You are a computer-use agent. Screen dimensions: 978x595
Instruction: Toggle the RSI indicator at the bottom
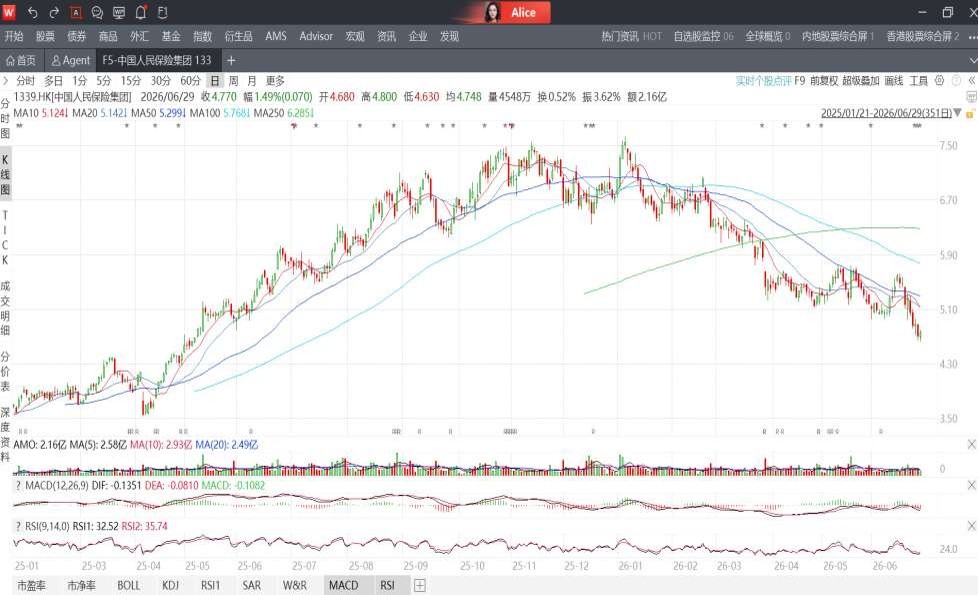[x=387, y=585]
